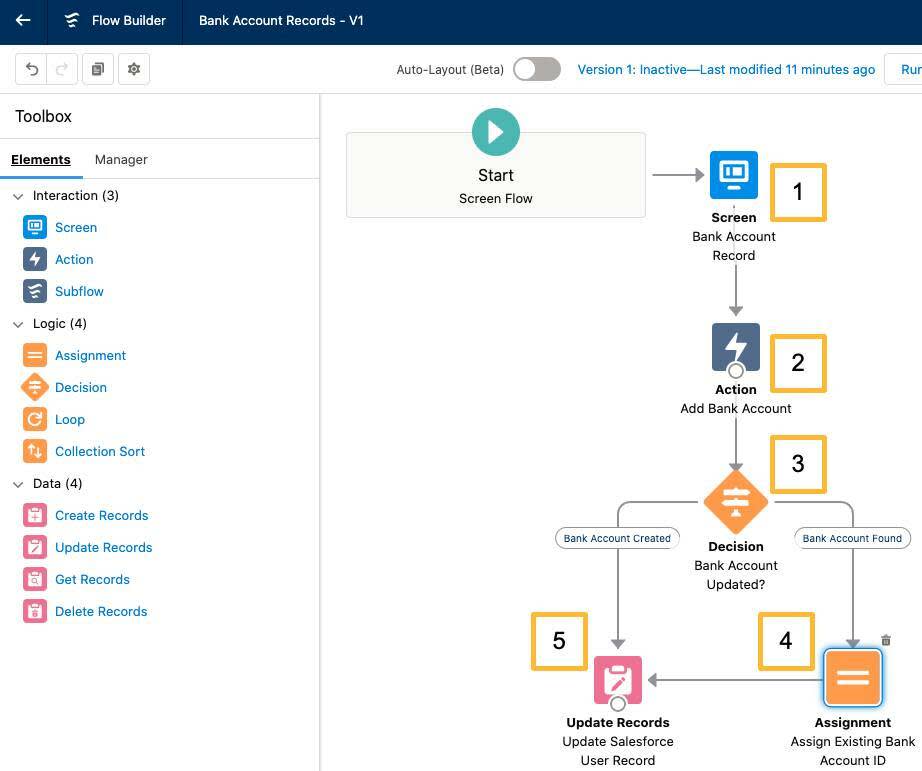Click the Loop element icon

pyautogui.click(x=35, y=419)
